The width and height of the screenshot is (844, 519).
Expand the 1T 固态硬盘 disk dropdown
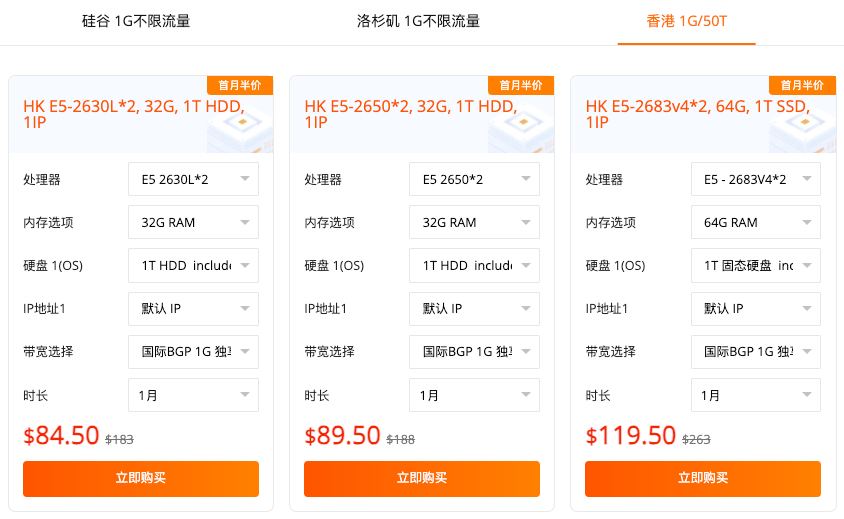tap(755, 266)
